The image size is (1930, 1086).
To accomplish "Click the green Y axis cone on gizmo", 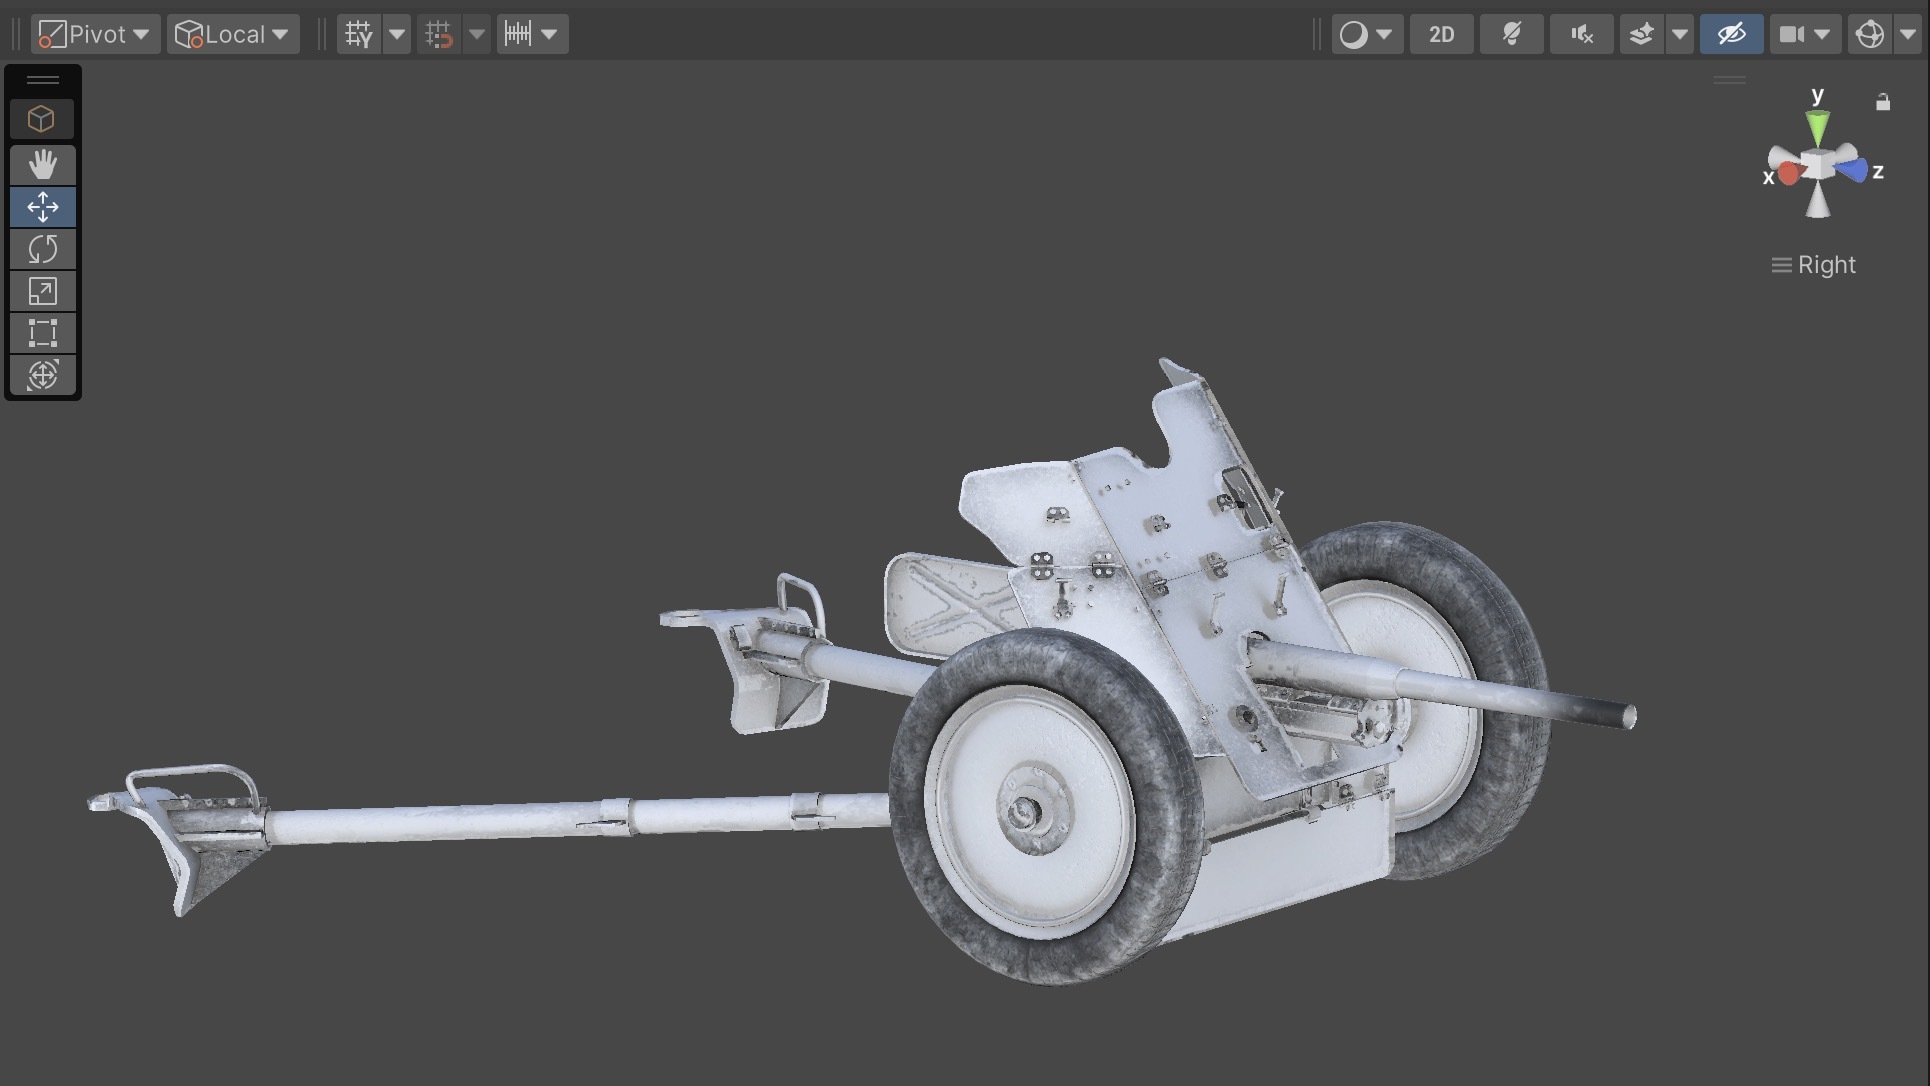I will coord(1818,127).
